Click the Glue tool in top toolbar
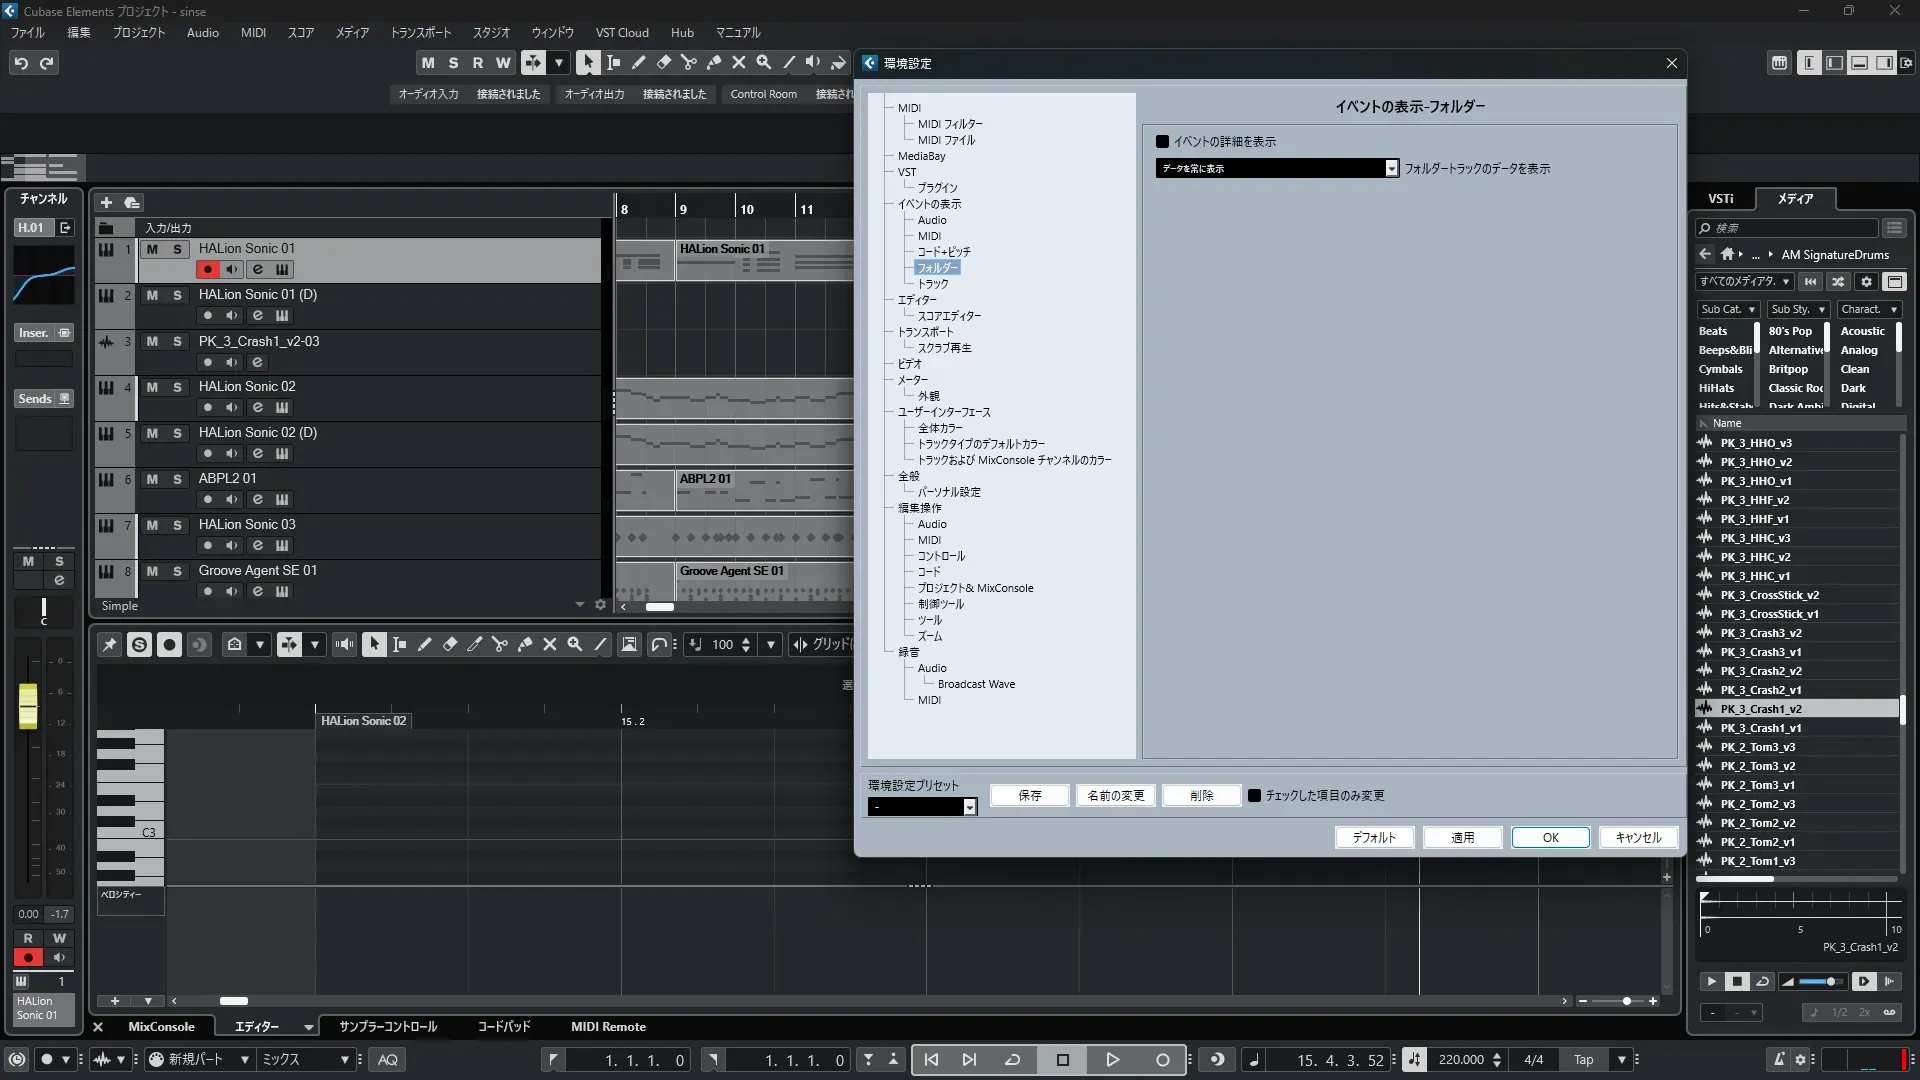This screenshot has height=1080, width=1920. pos(713,63)
